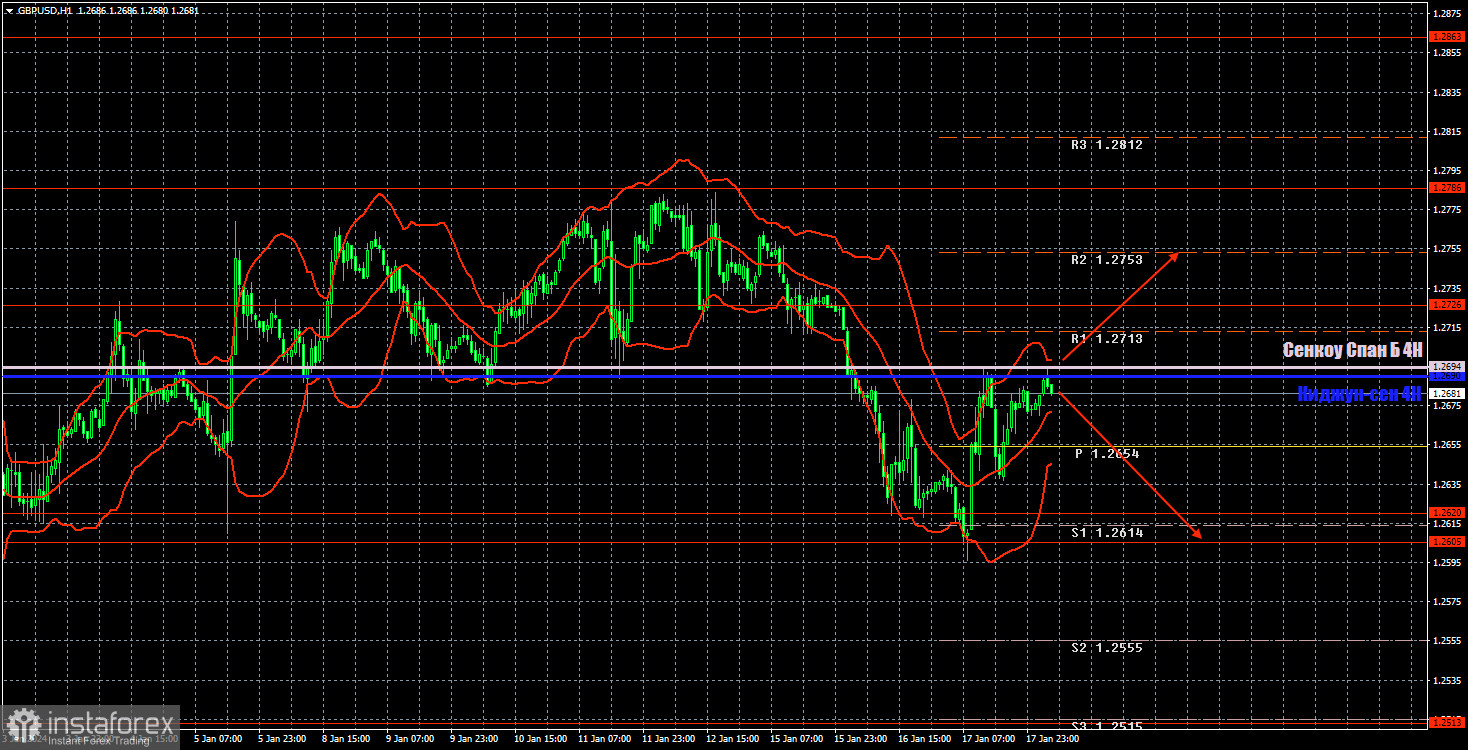Click the 1.2863 red price tag

[x=1447, y=36]
